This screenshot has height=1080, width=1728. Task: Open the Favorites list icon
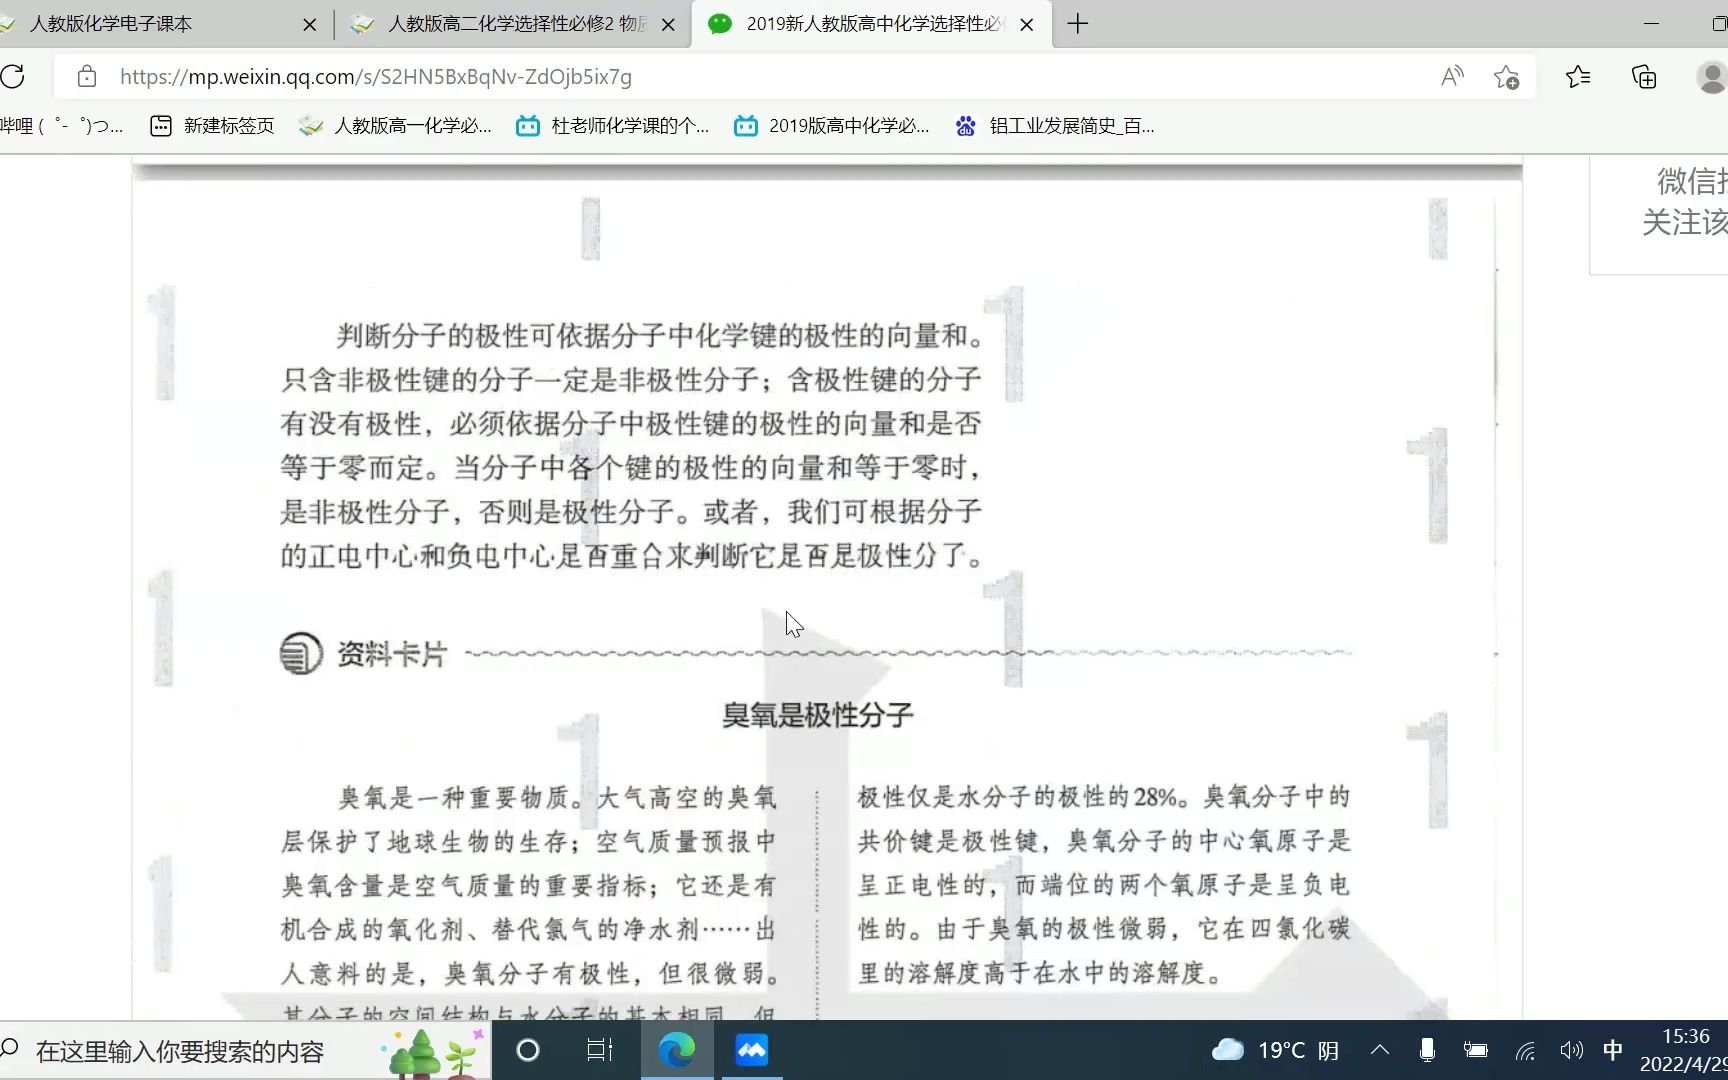(x=1578, y=76)
